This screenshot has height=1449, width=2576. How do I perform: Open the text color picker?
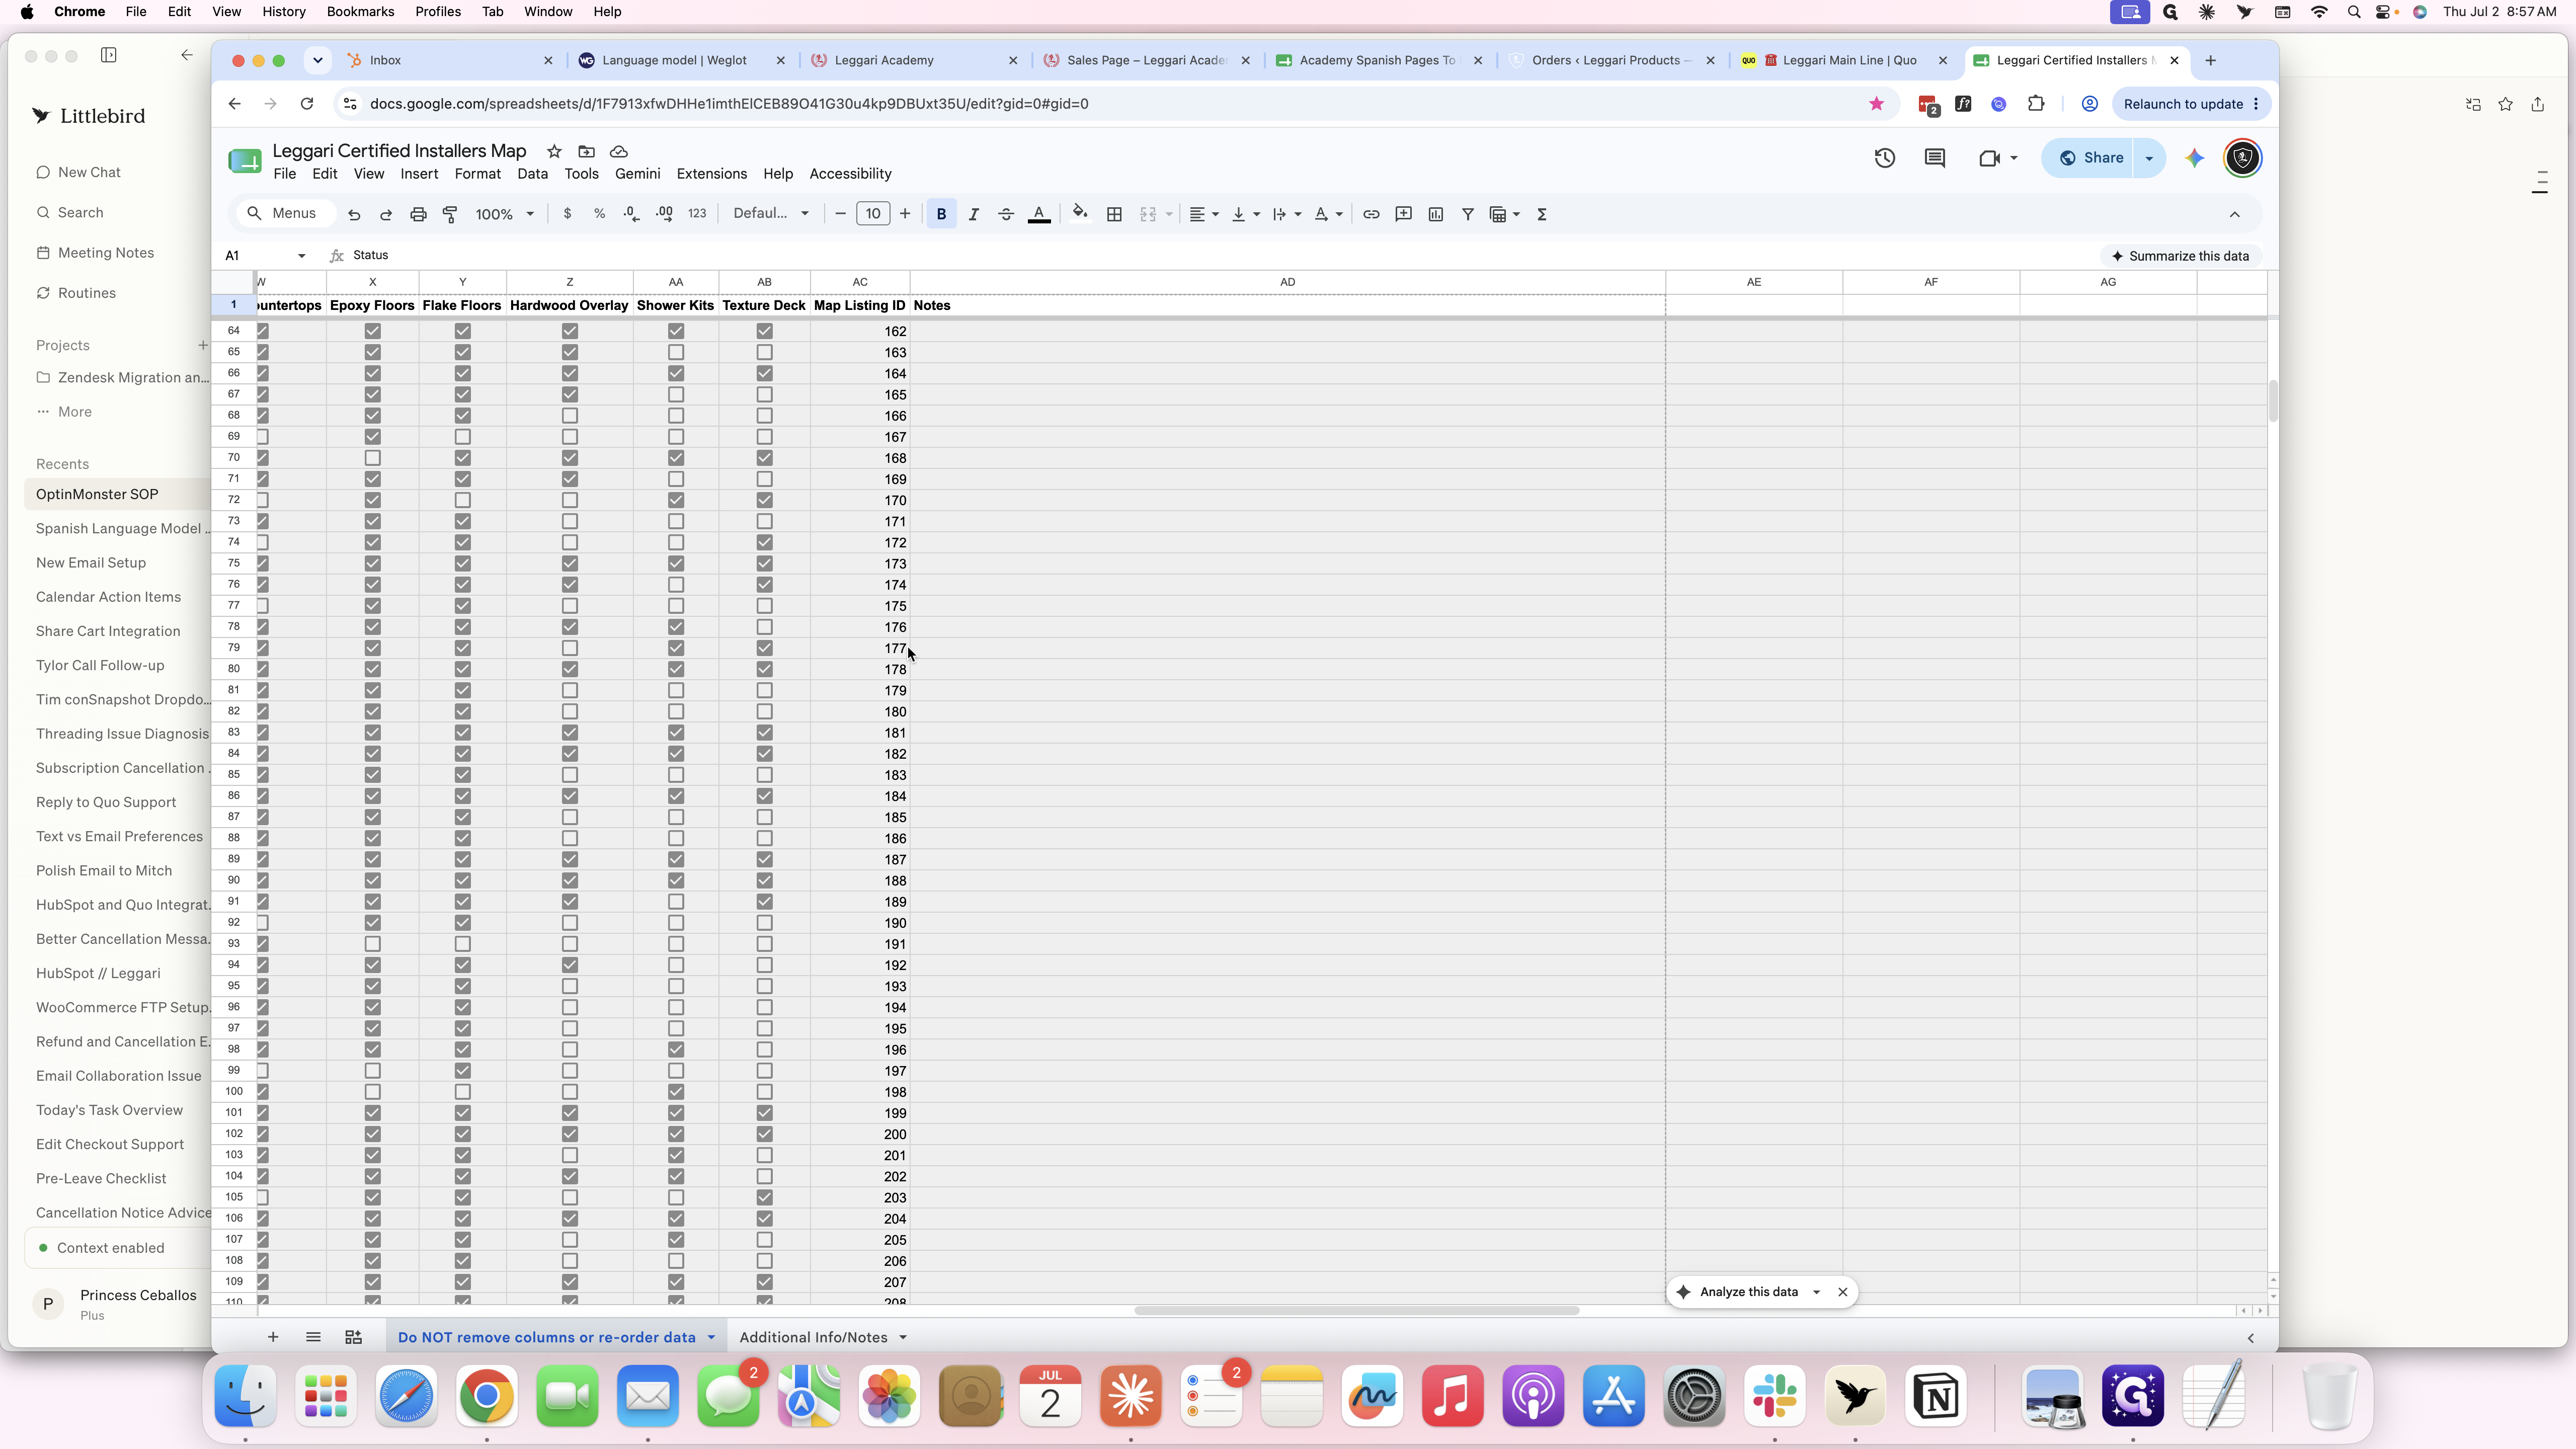[1039, 214]
